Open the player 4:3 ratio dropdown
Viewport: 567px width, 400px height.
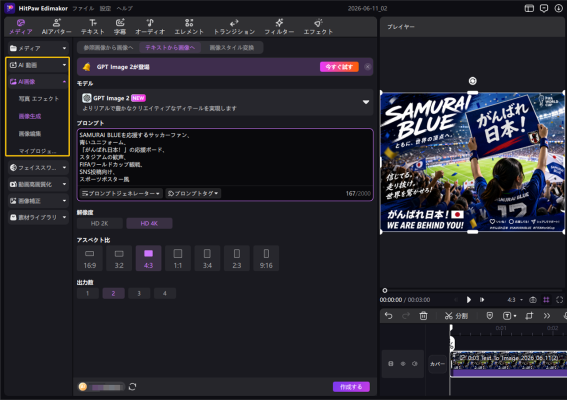pyautogui.click(x=515, y=300)
